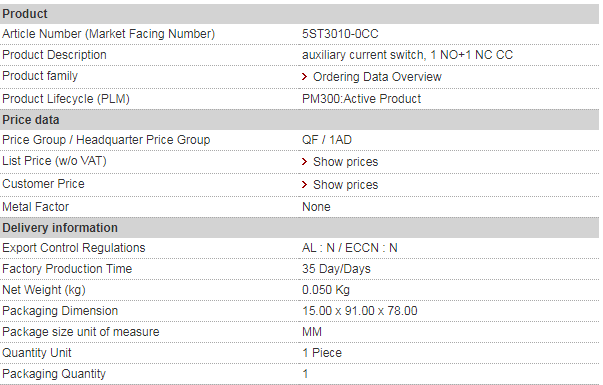This screenshot has height=385, width=603.
Task: Click the red arrow next to List Price Show prices
Action: point(305,162)
